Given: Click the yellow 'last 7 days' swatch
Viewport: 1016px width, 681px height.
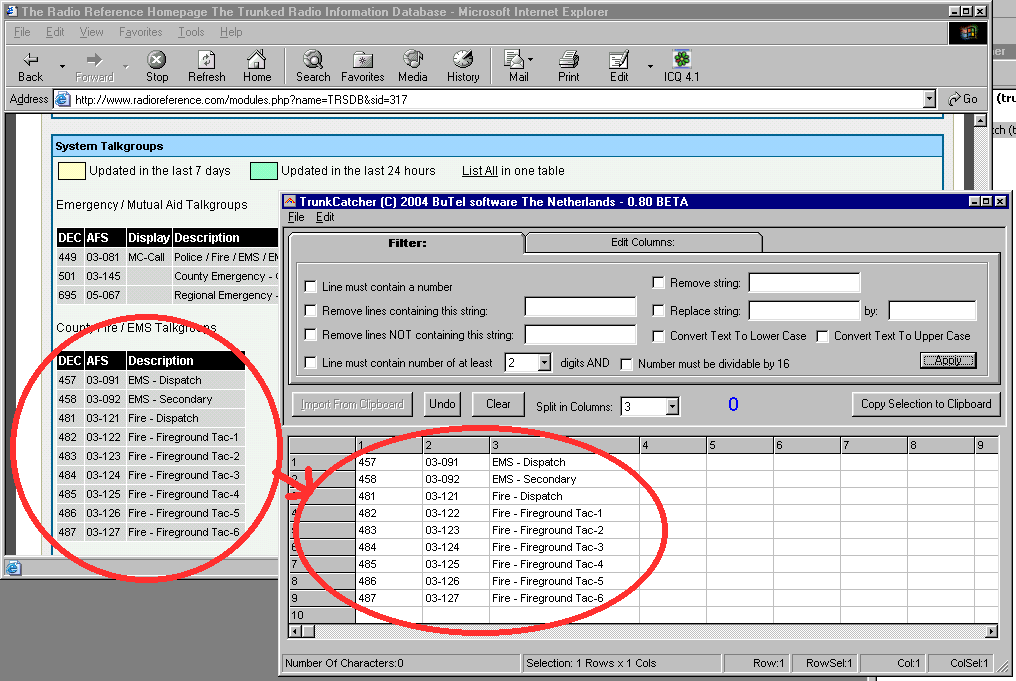Looking at the screenshot, I should click(72, 171).
